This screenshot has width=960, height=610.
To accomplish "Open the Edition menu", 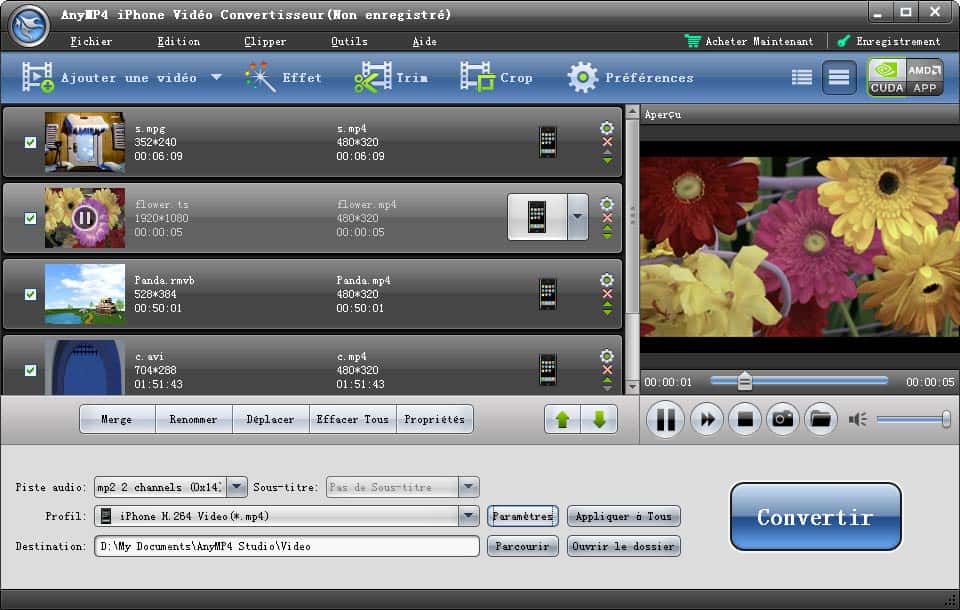I will click(179, 41).
